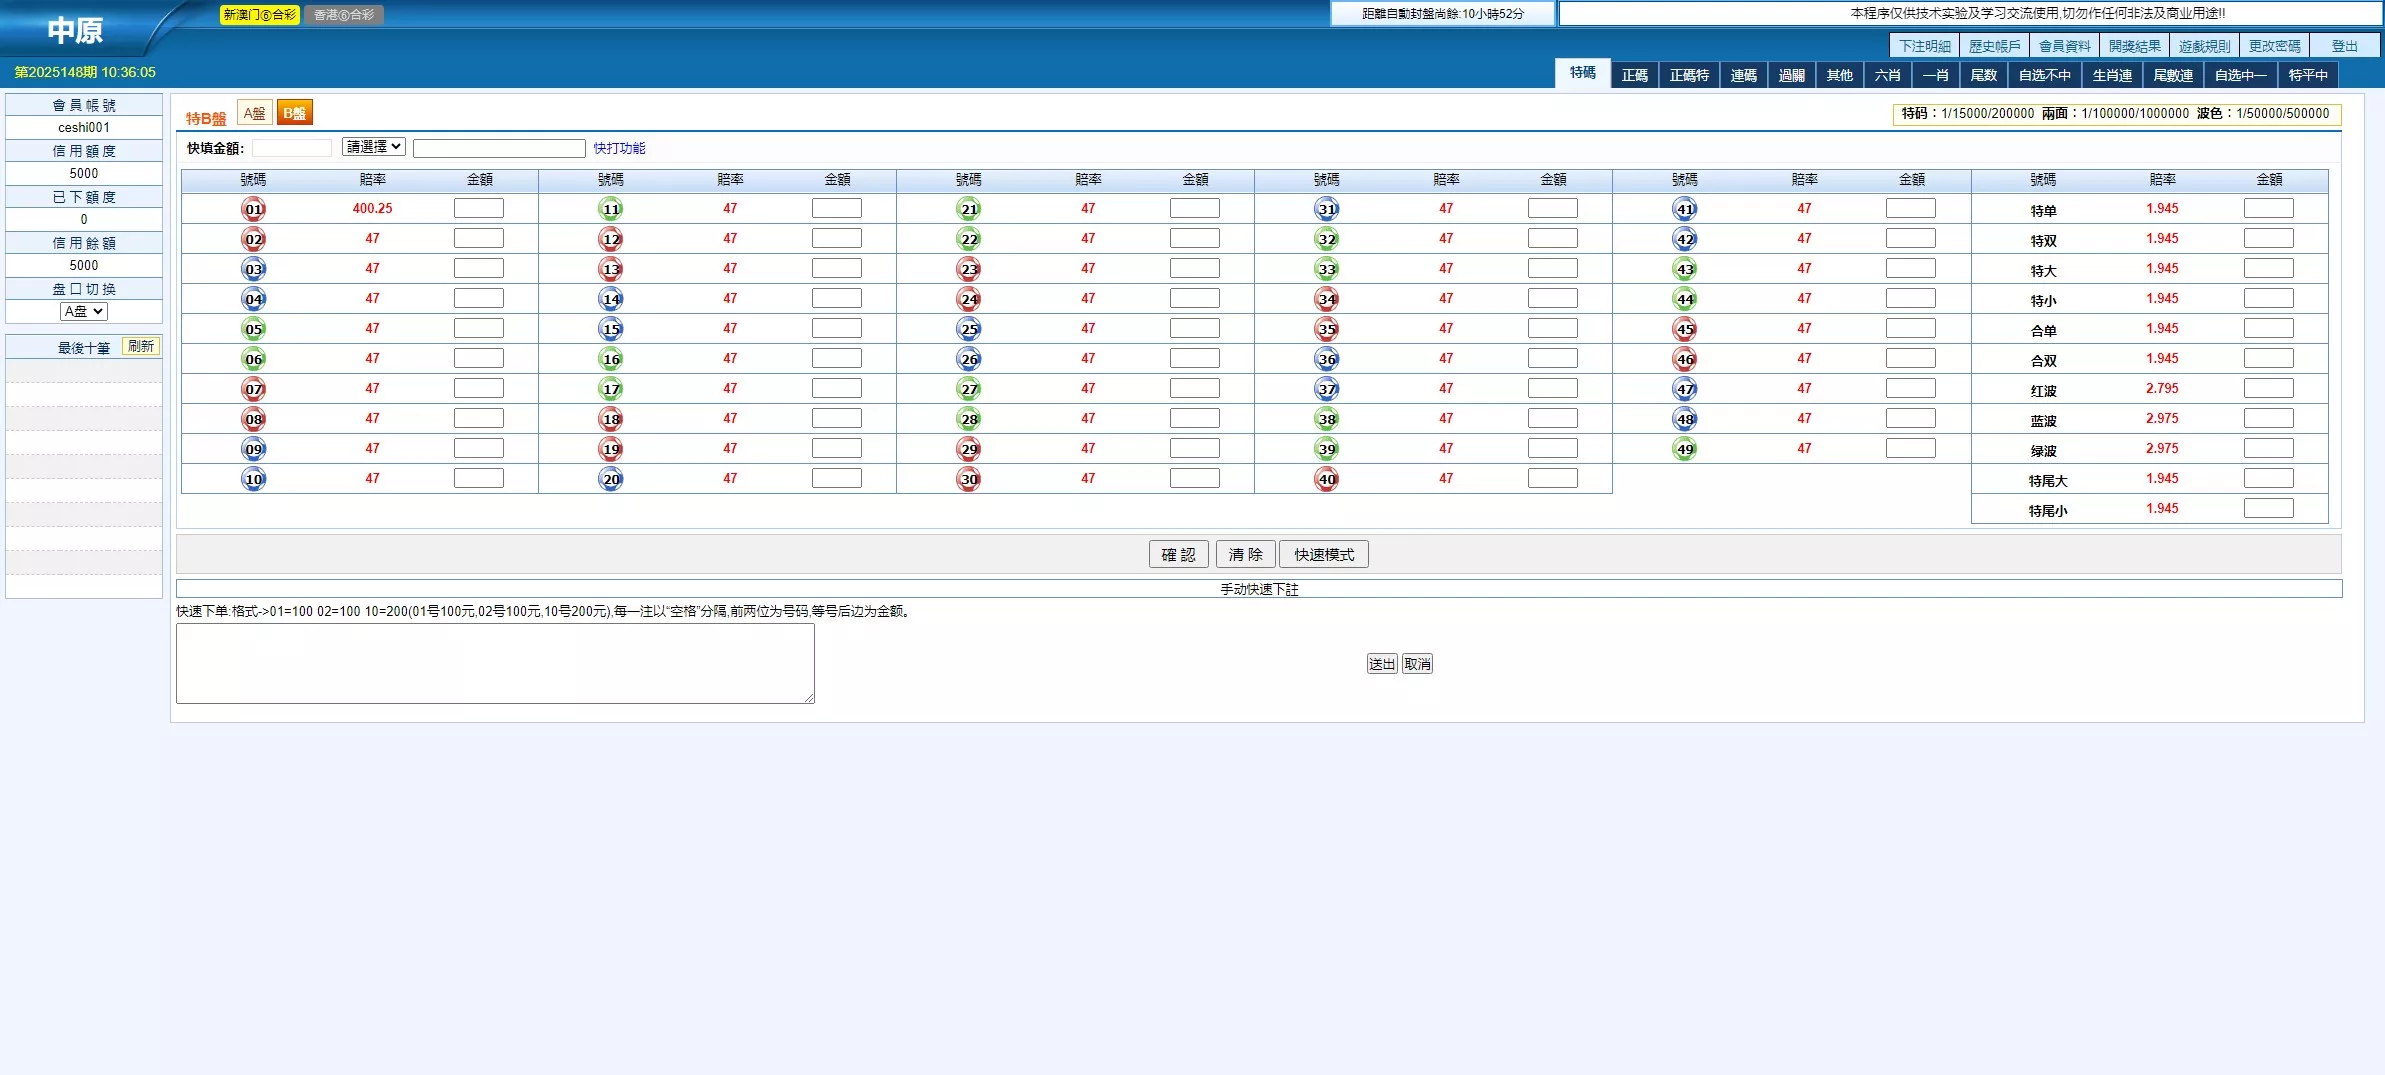Click the blue ball number 31
Viewport: 2385px width, 1075px height.
tap(1327, 209)
